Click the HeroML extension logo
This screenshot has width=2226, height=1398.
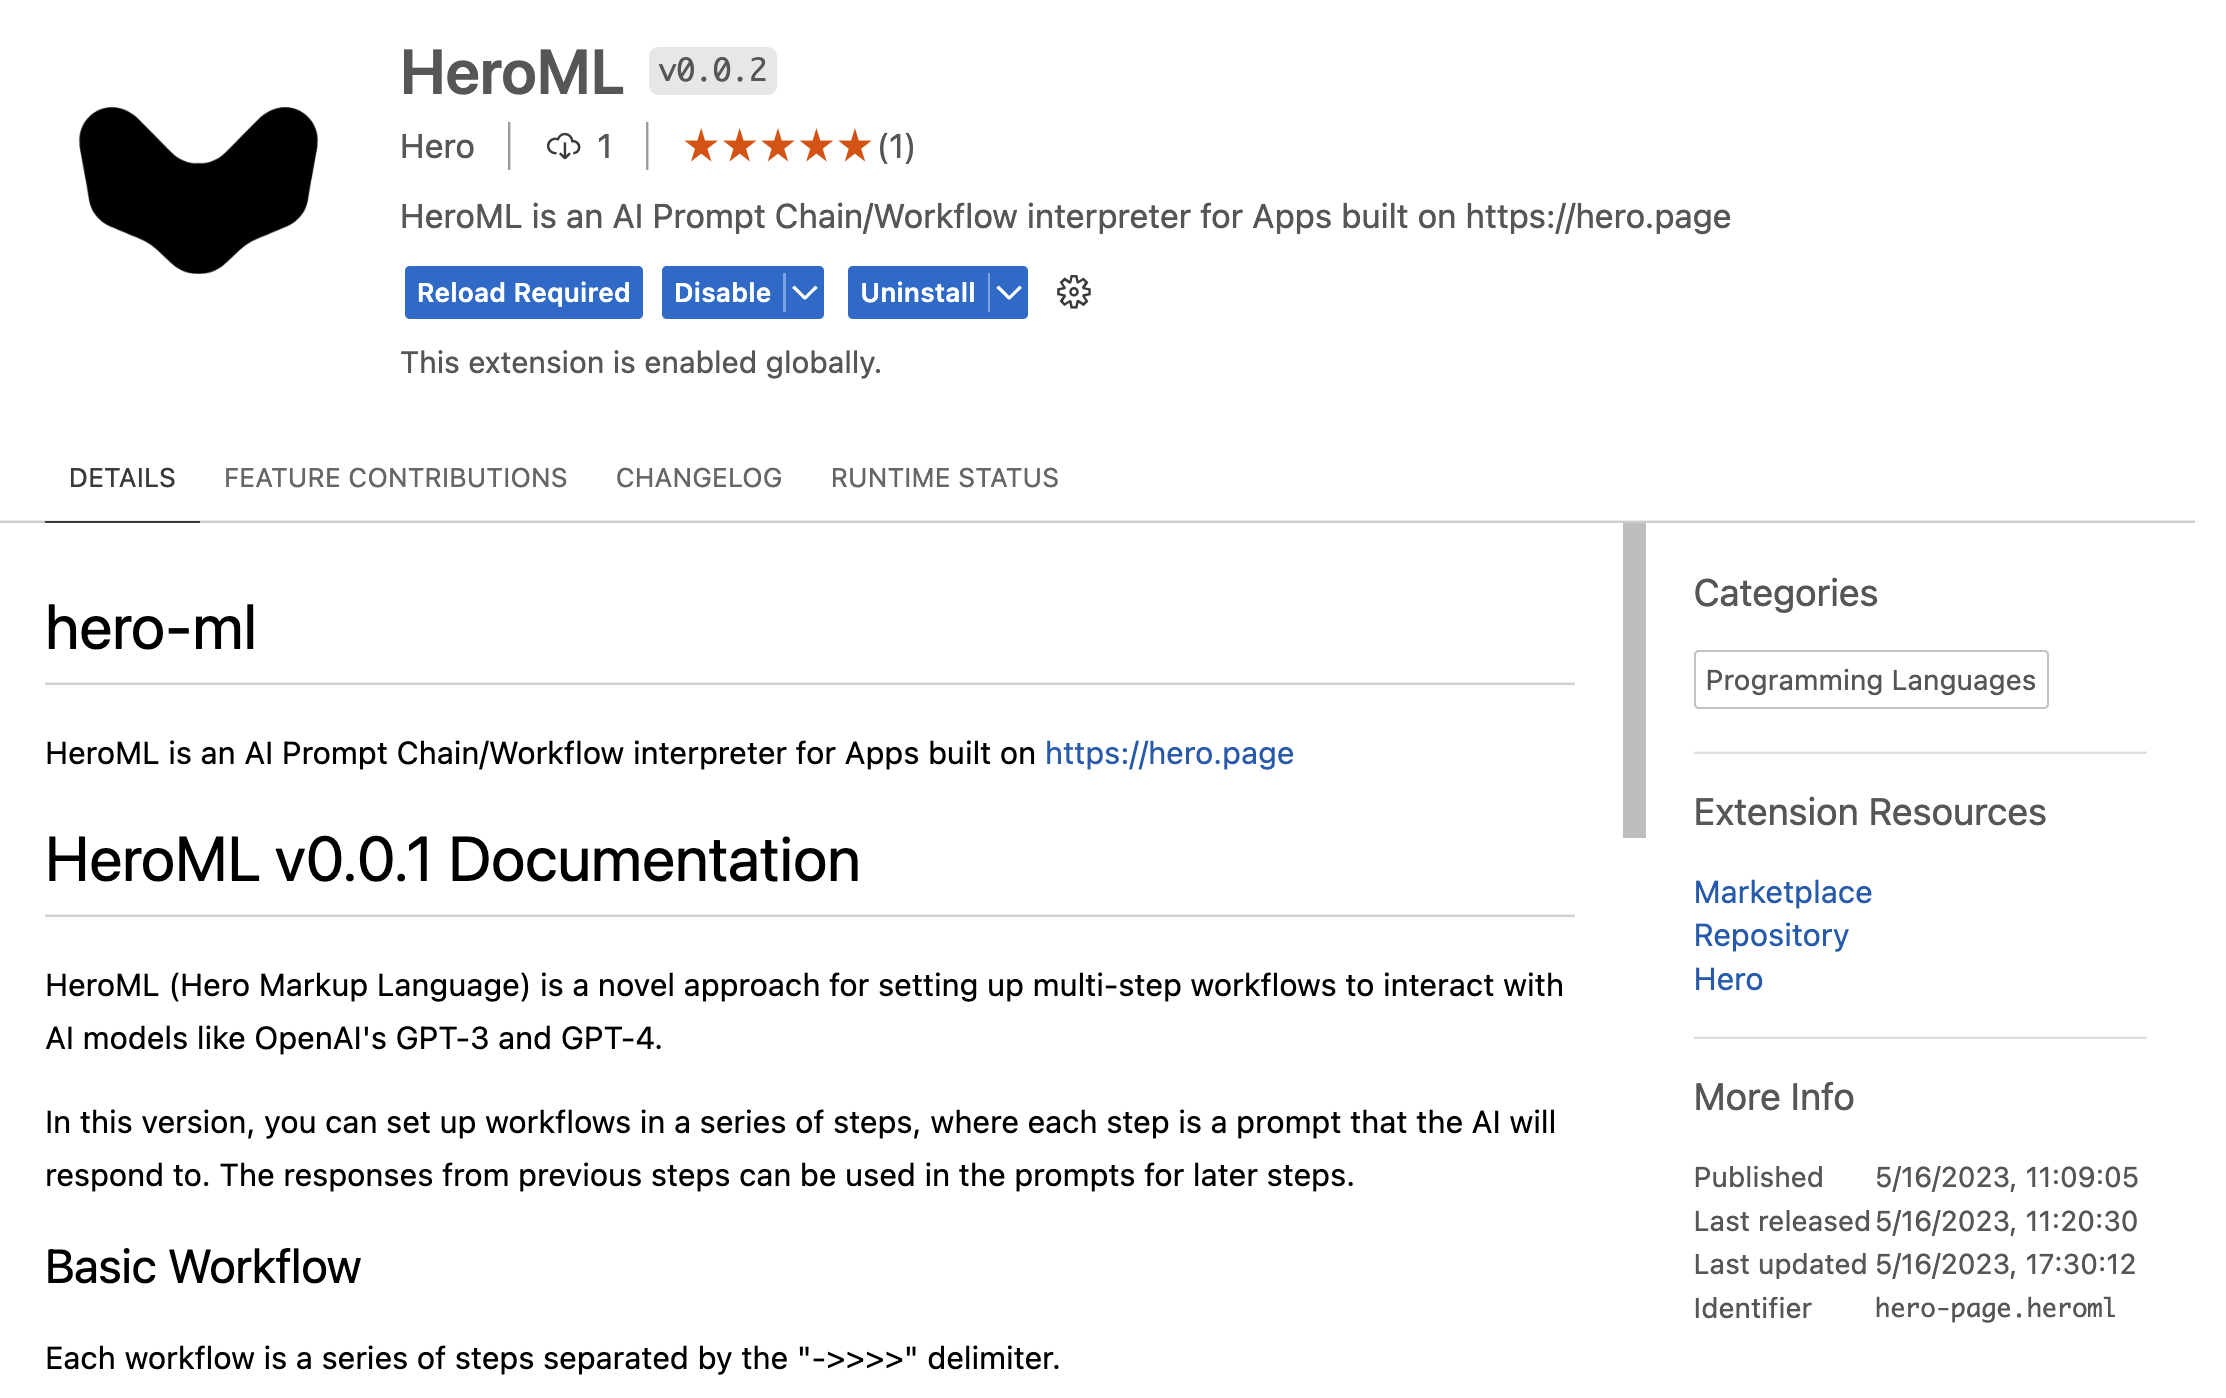point(198,188)
